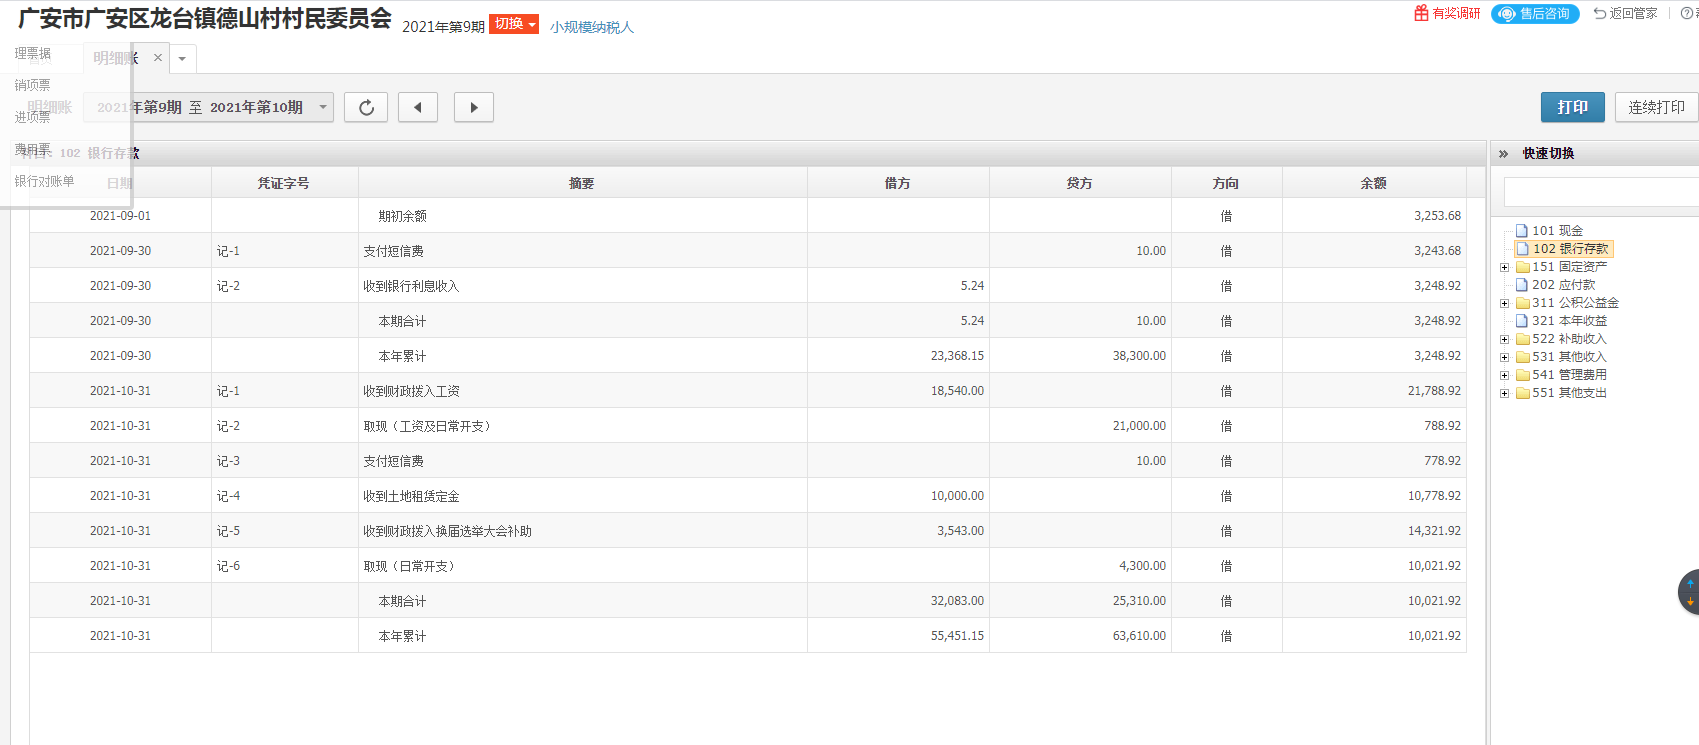Click the 小规模纳税人 link
This screenshot has width=1699, height=745.
(591, 27)
